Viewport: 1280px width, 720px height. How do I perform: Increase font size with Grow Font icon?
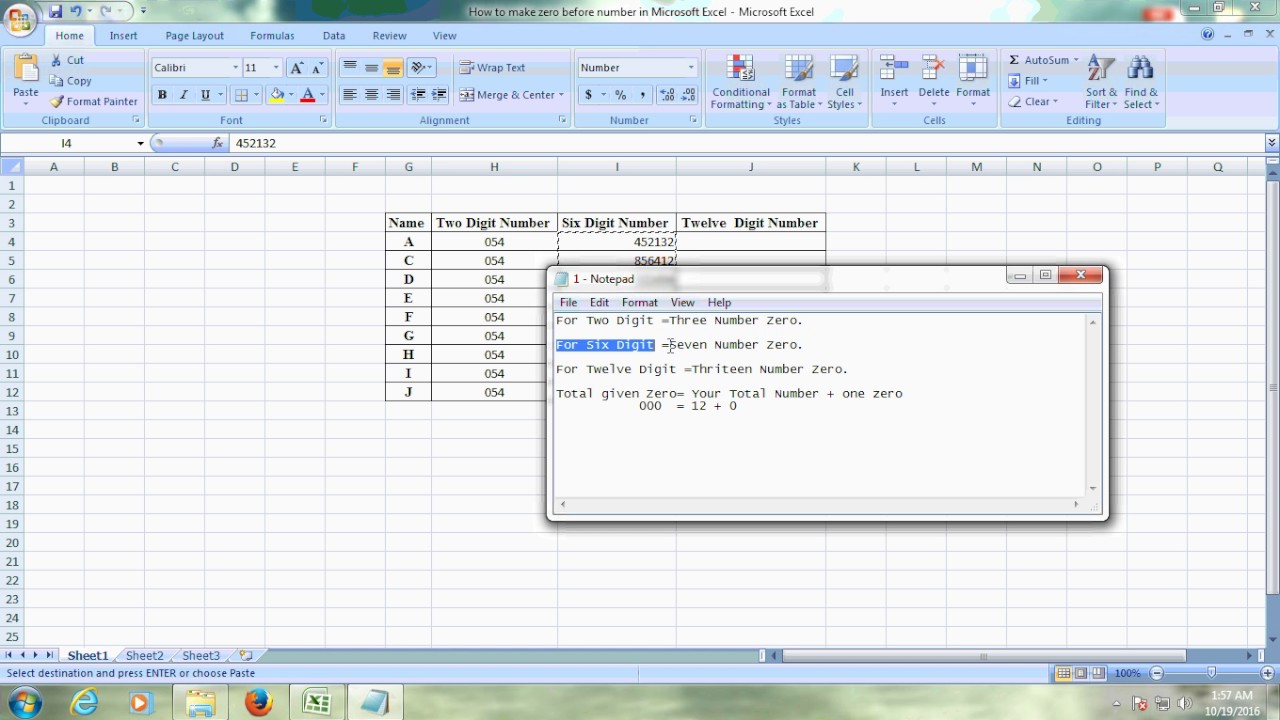(x=296, y=68)
